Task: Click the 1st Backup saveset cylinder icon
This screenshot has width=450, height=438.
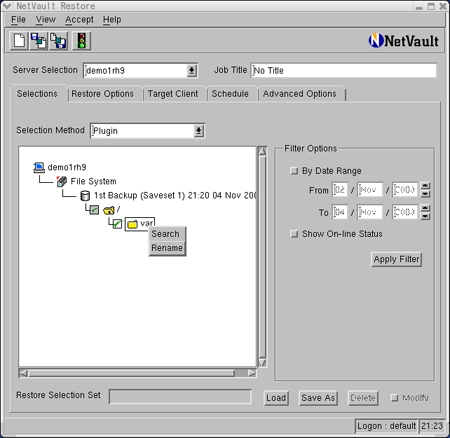Action: (85, 196)
